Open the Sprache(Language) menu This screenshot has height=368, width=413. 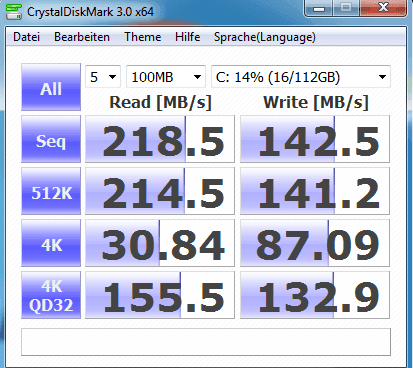click(x=265, y=37)
